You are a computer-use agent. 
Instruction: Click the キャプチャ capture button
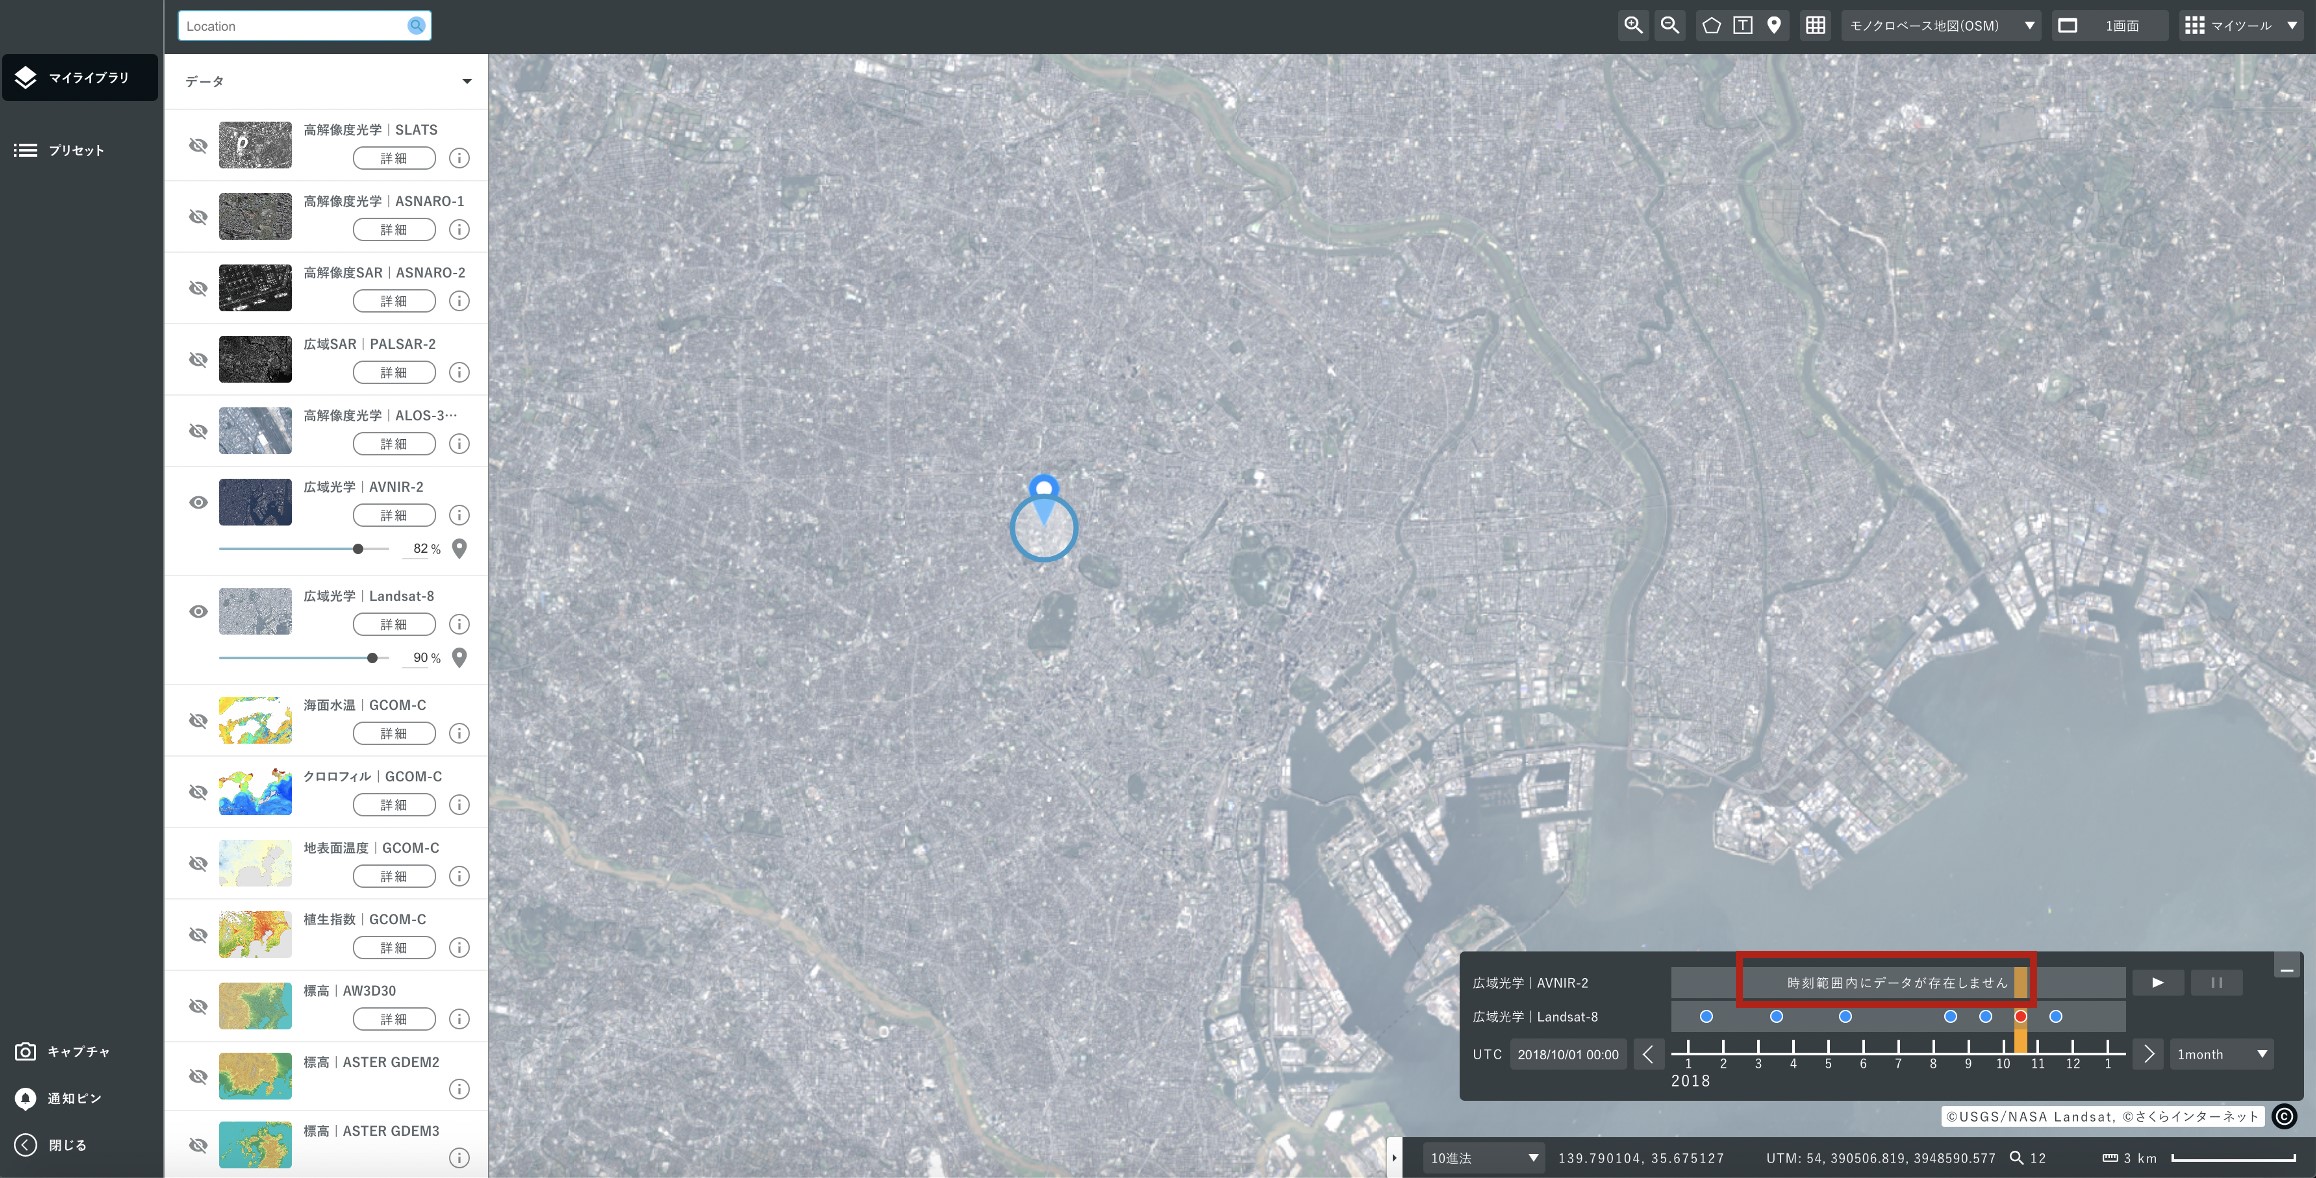(x=63, y=1051)
